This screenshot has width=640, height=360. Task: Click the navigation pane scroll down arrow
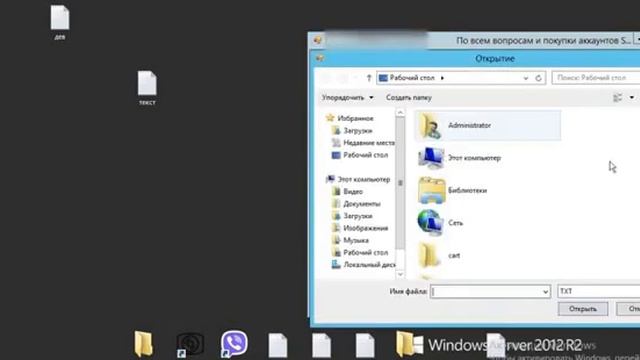[400, 274]
